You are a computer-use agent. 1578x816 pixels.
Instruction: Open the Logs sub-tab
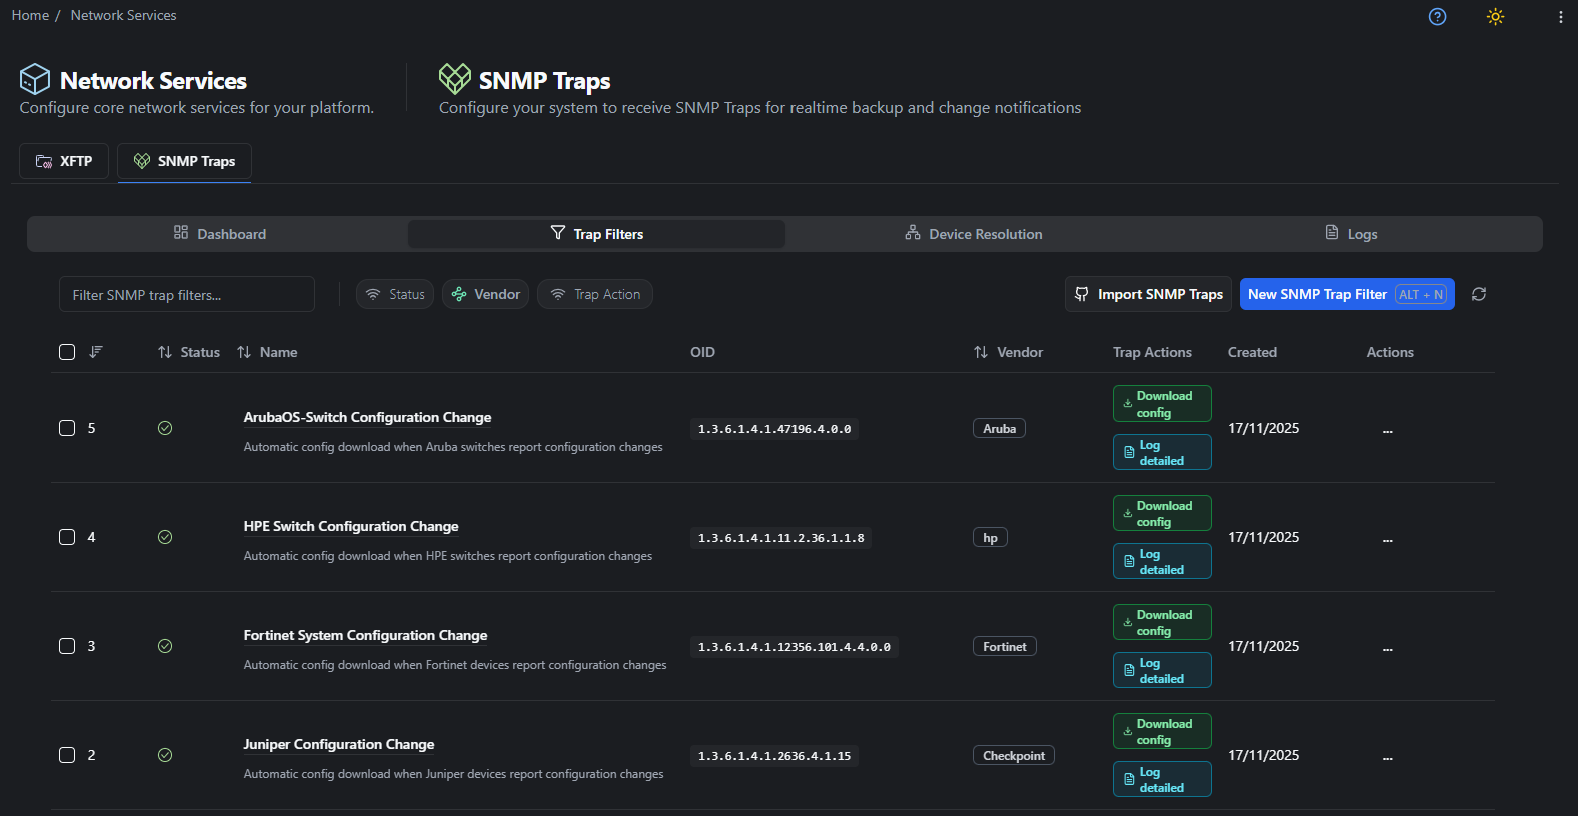click(1351, 234)
